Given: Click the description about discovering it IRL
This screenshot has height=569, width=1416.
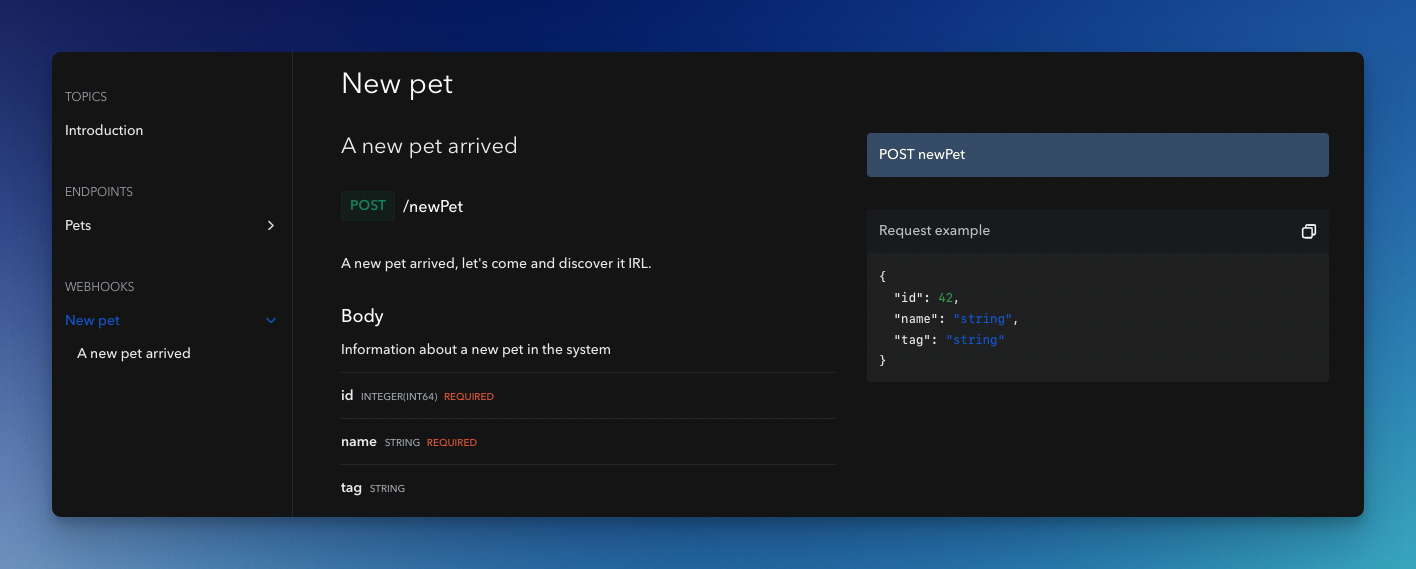Looking at the screenshot, I should (496, 264).
